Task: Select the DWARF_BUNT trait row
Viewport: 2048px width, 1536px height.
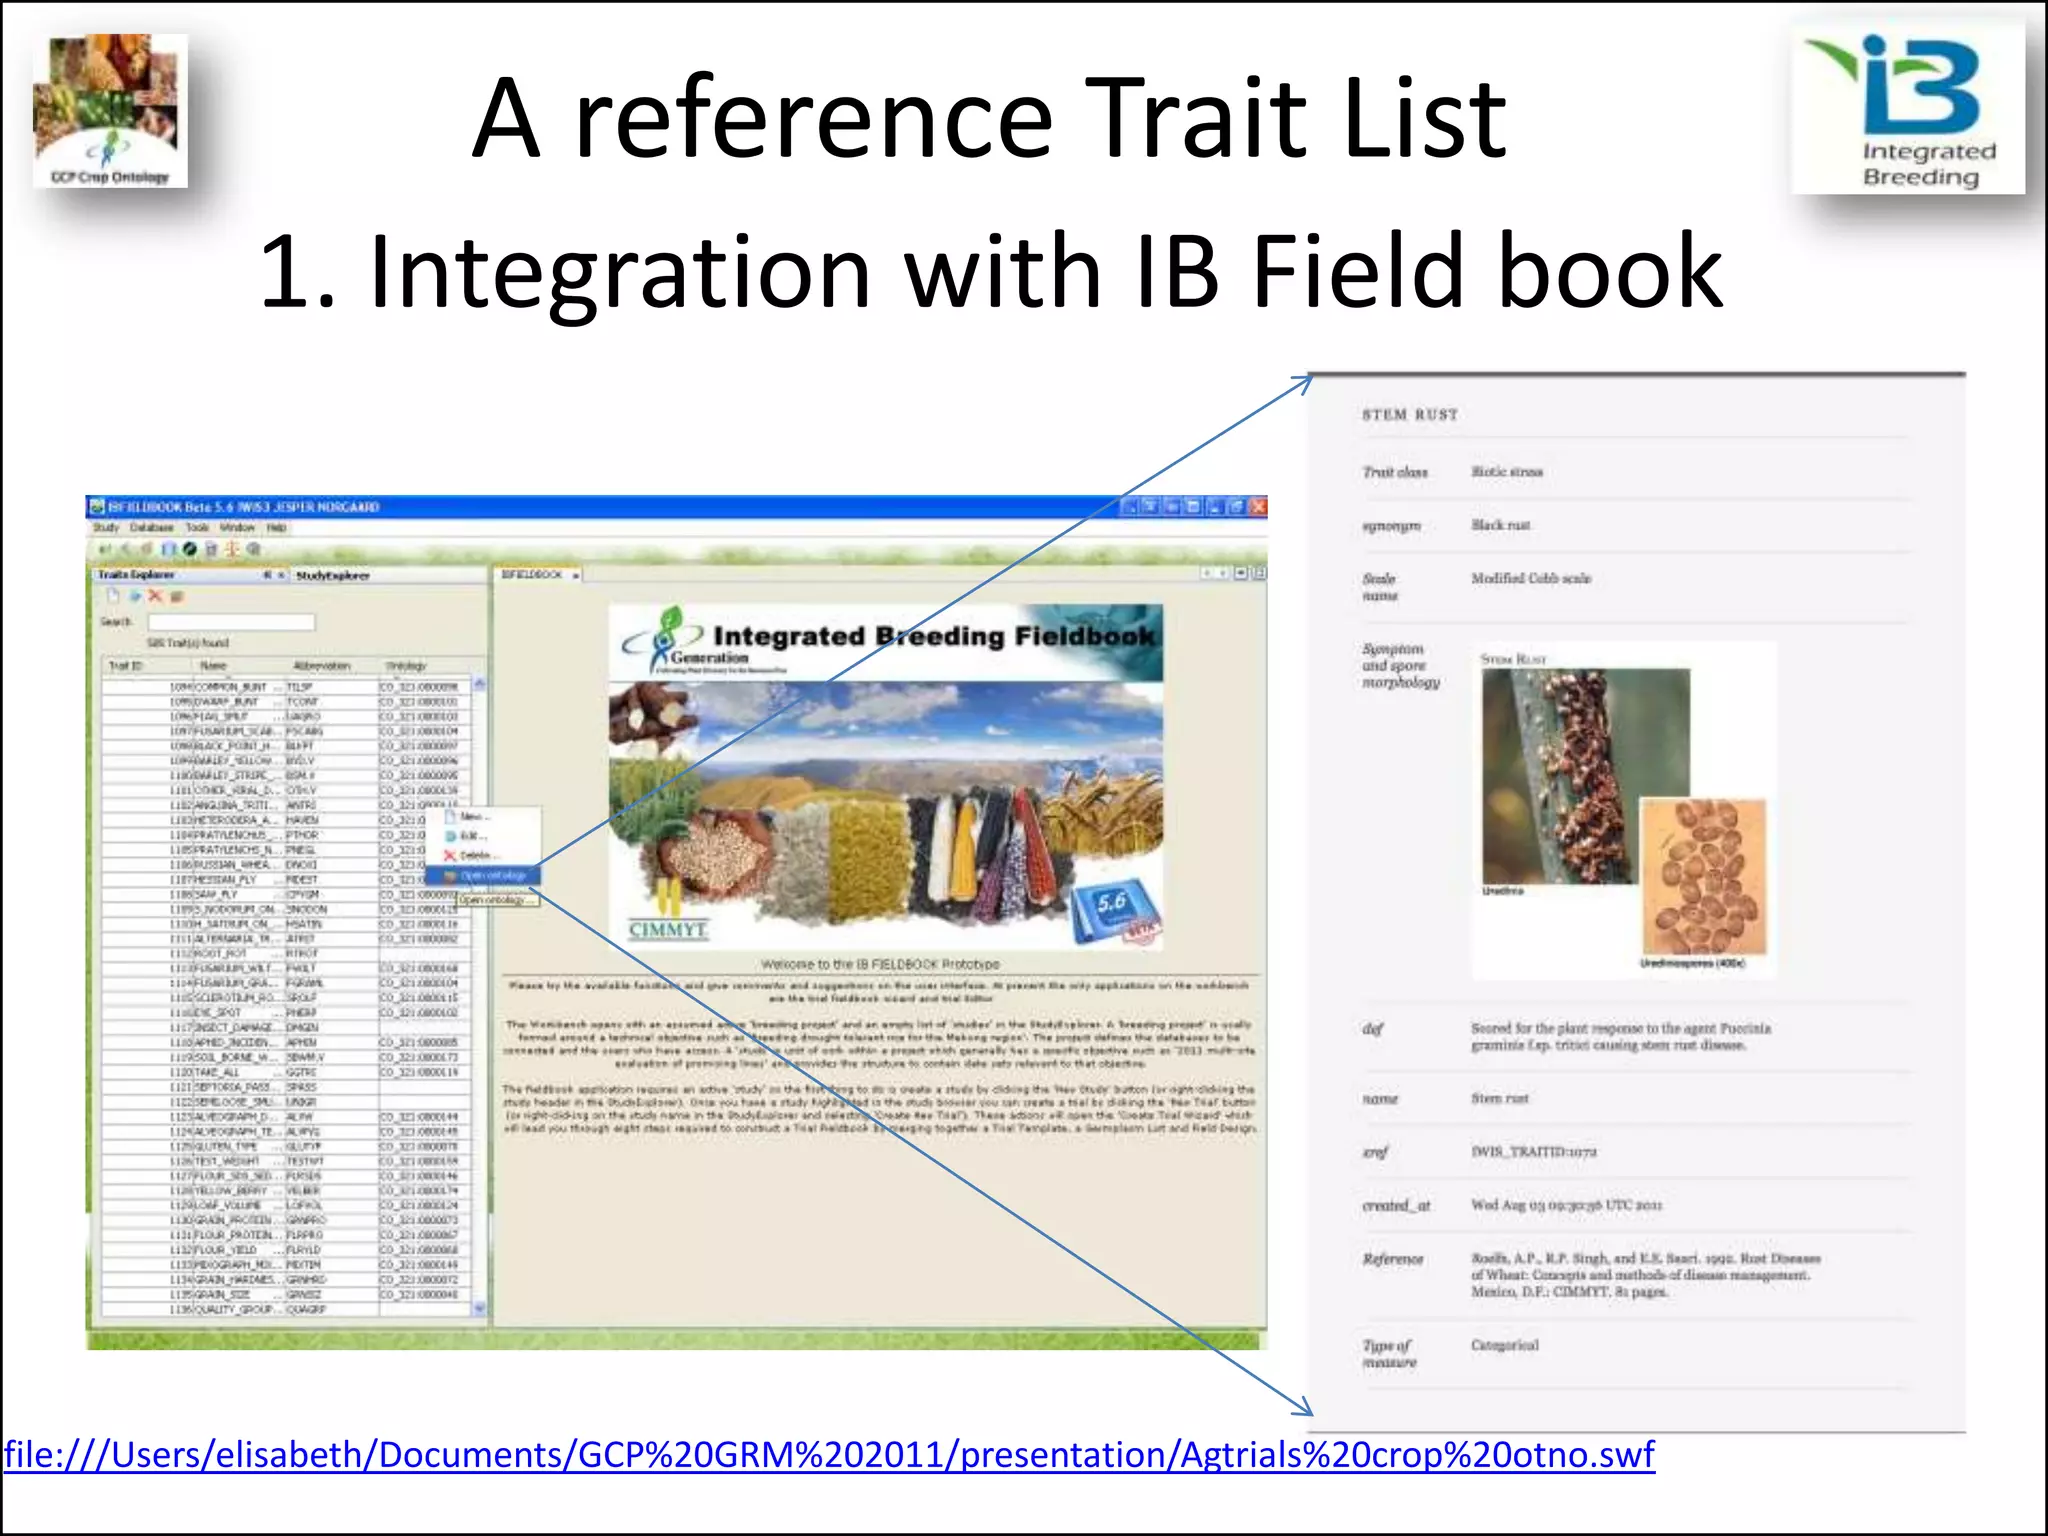Action: 287,702
